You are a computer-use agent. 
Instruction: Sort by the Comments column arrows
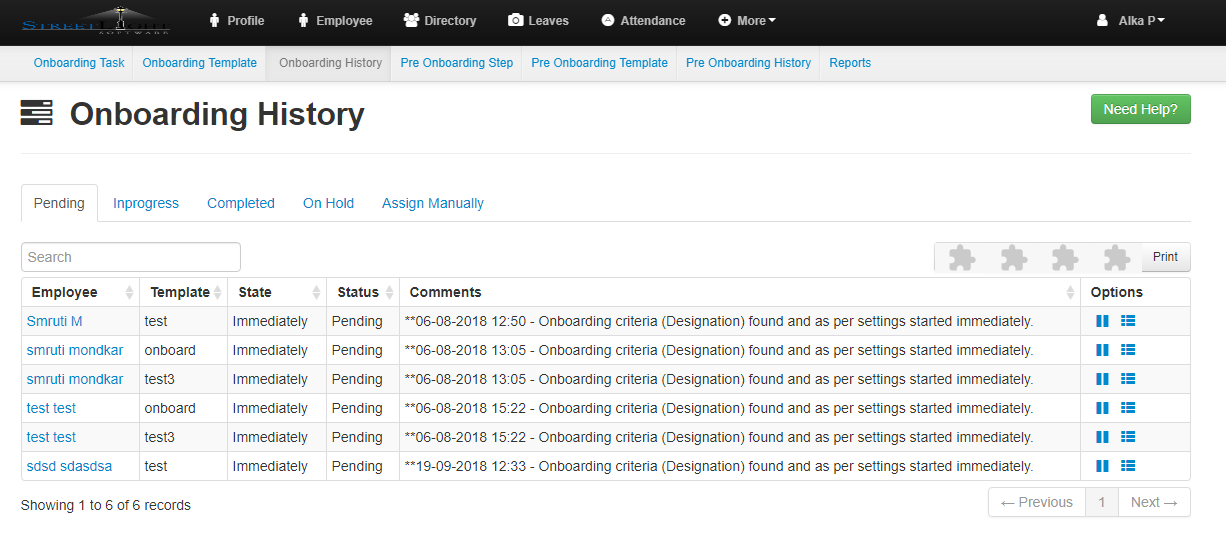coord(1069,293)
